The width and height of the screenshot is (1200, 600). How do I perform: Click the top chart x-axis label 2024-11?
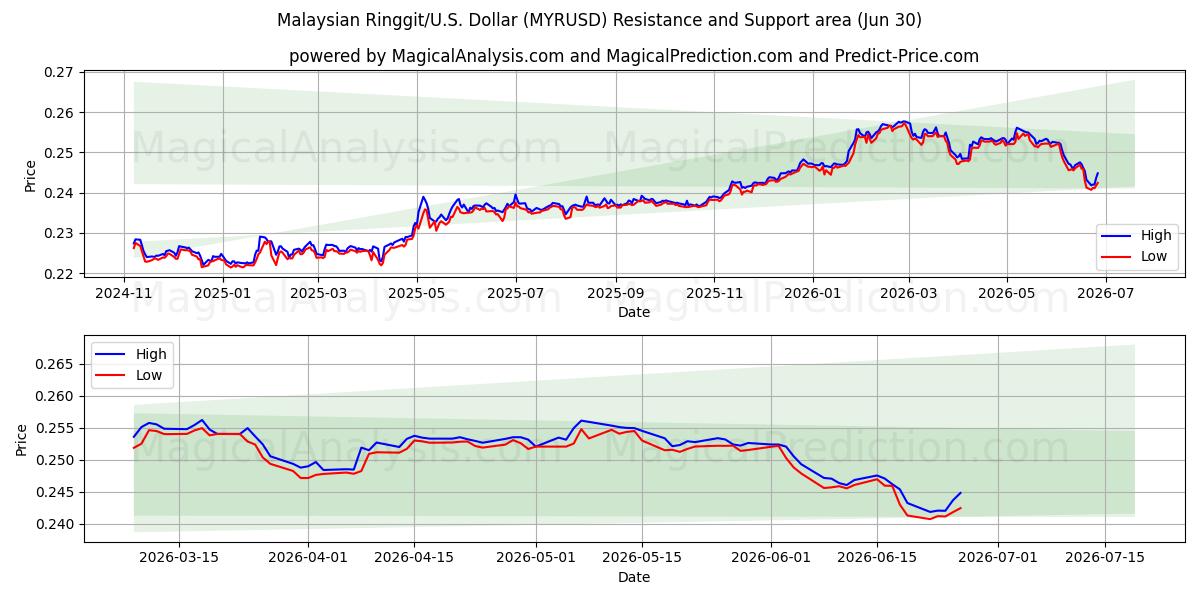(124, 293)
